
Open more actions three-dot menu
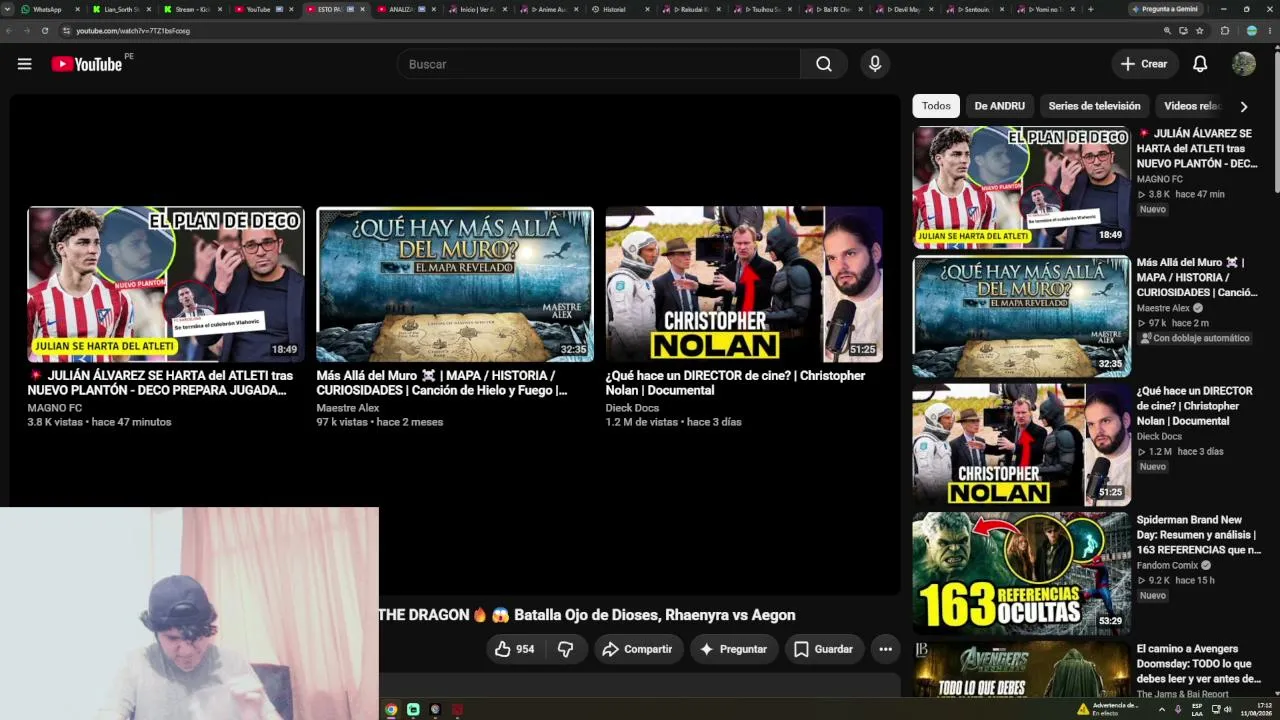tap(885, 649)
